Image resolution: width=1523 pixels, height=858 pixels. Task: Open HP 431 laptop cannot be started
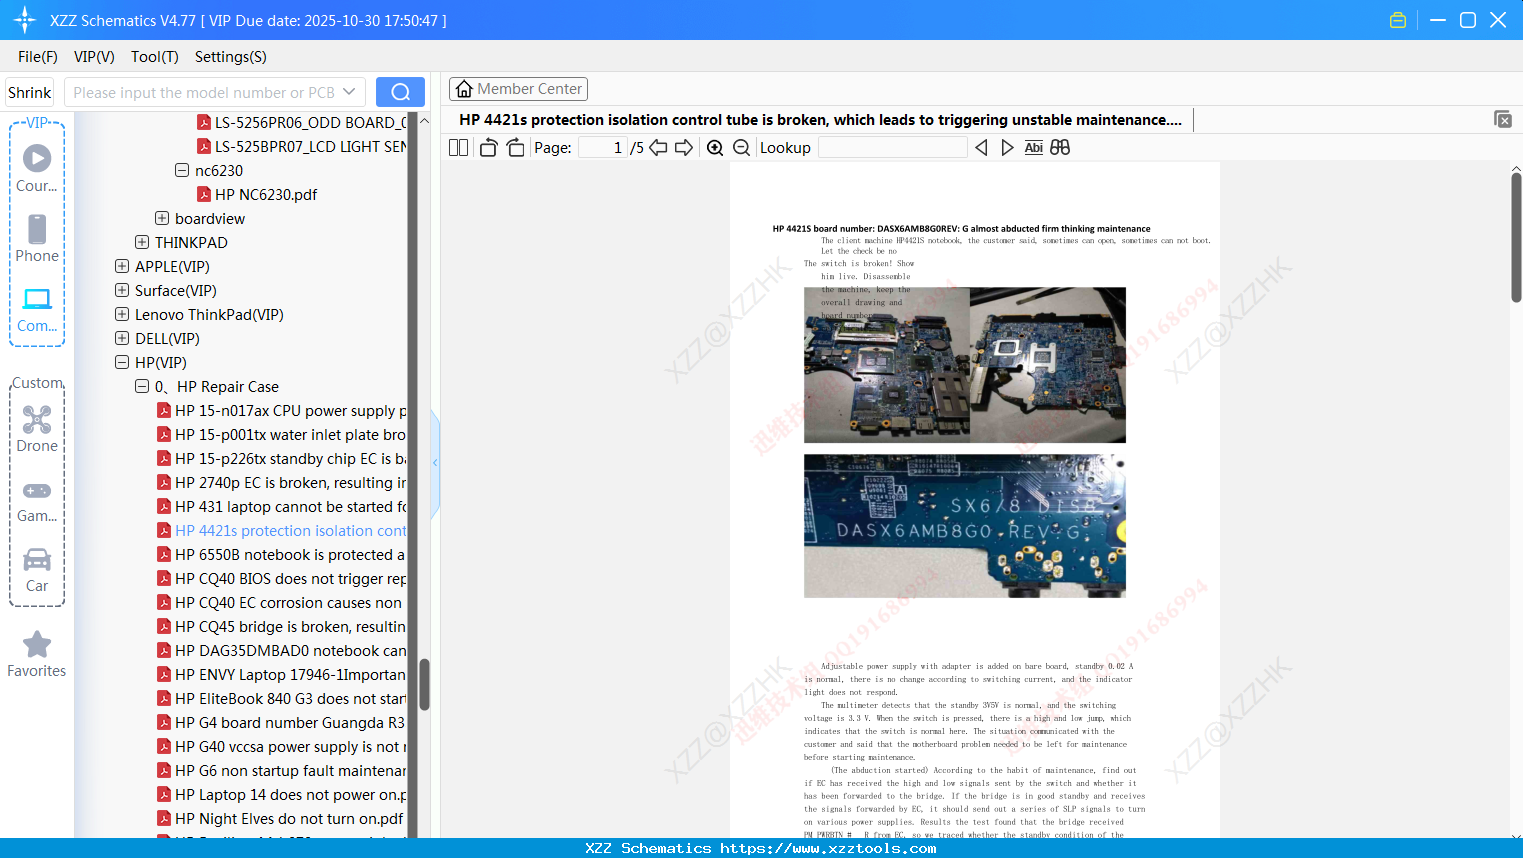click(x=282, y=506)
